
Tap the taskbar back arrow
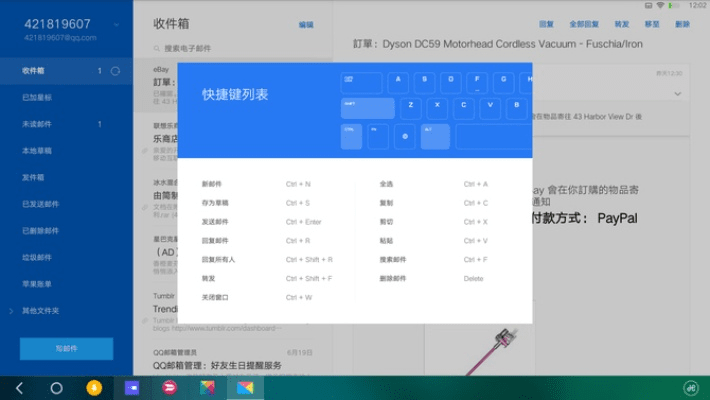click(19, 388)
